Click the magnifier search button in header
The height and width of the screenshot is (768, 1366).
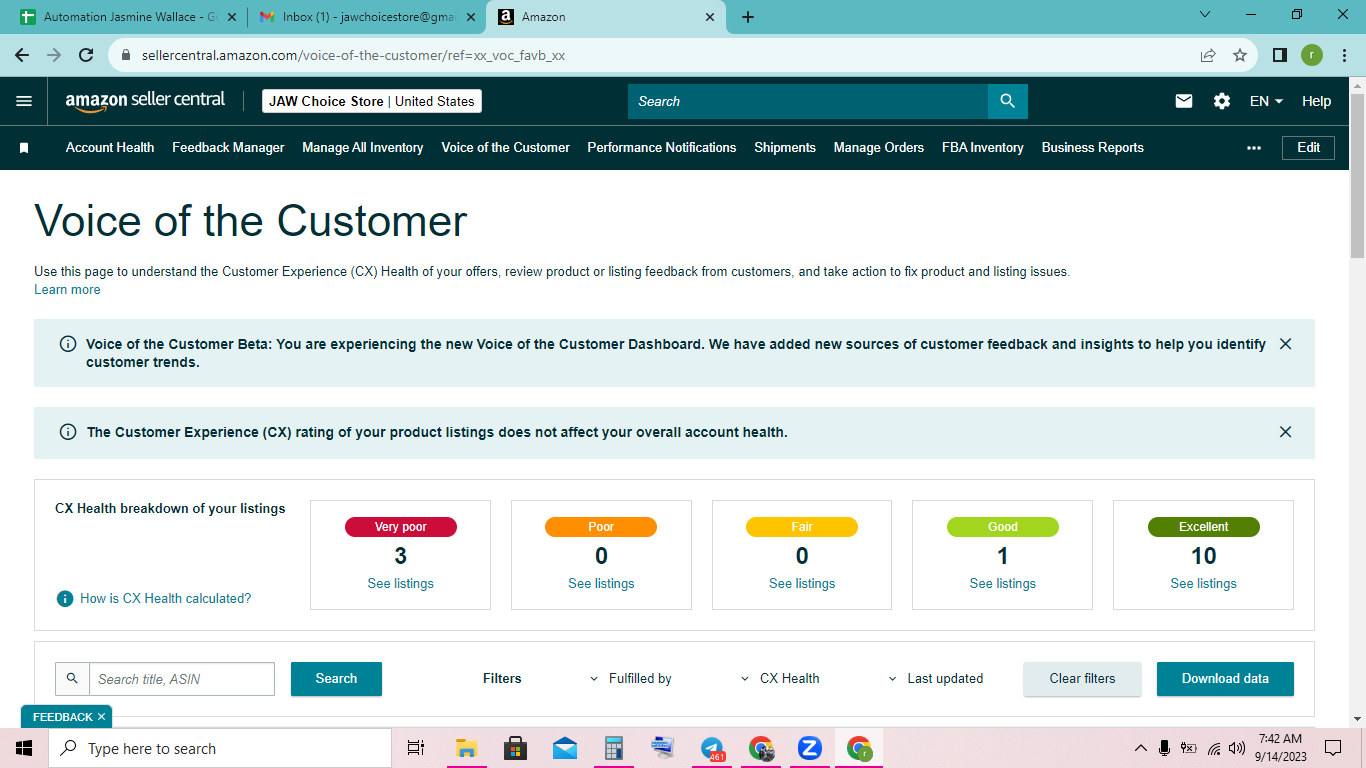(x=1007, y=101)
